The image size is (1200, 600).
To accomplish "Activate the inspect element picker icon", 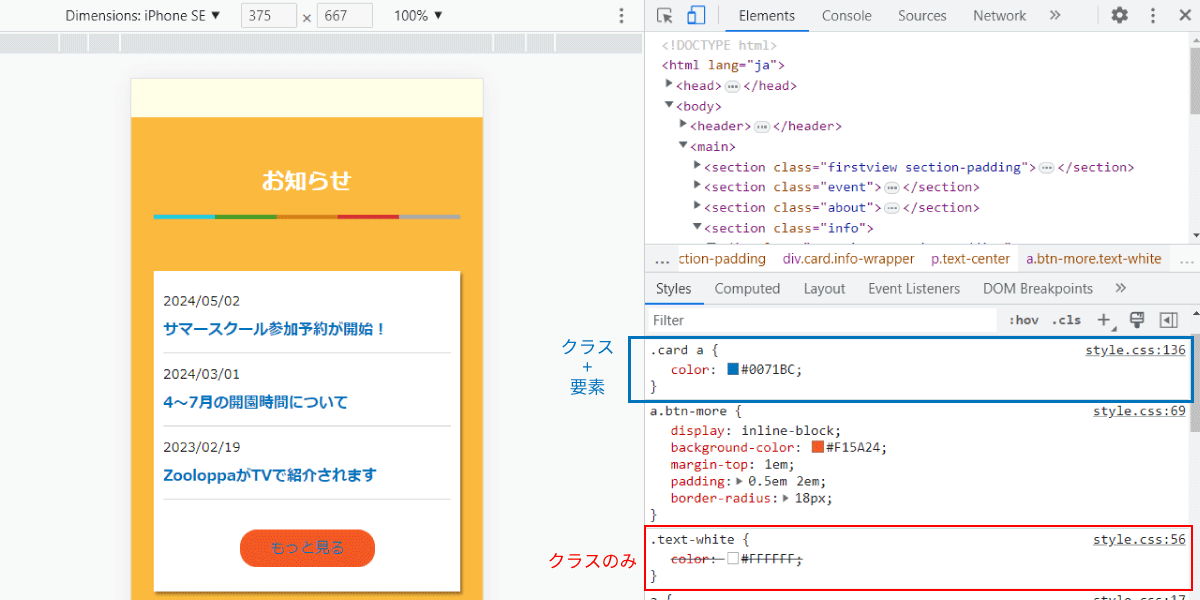I will pos(665,15).
